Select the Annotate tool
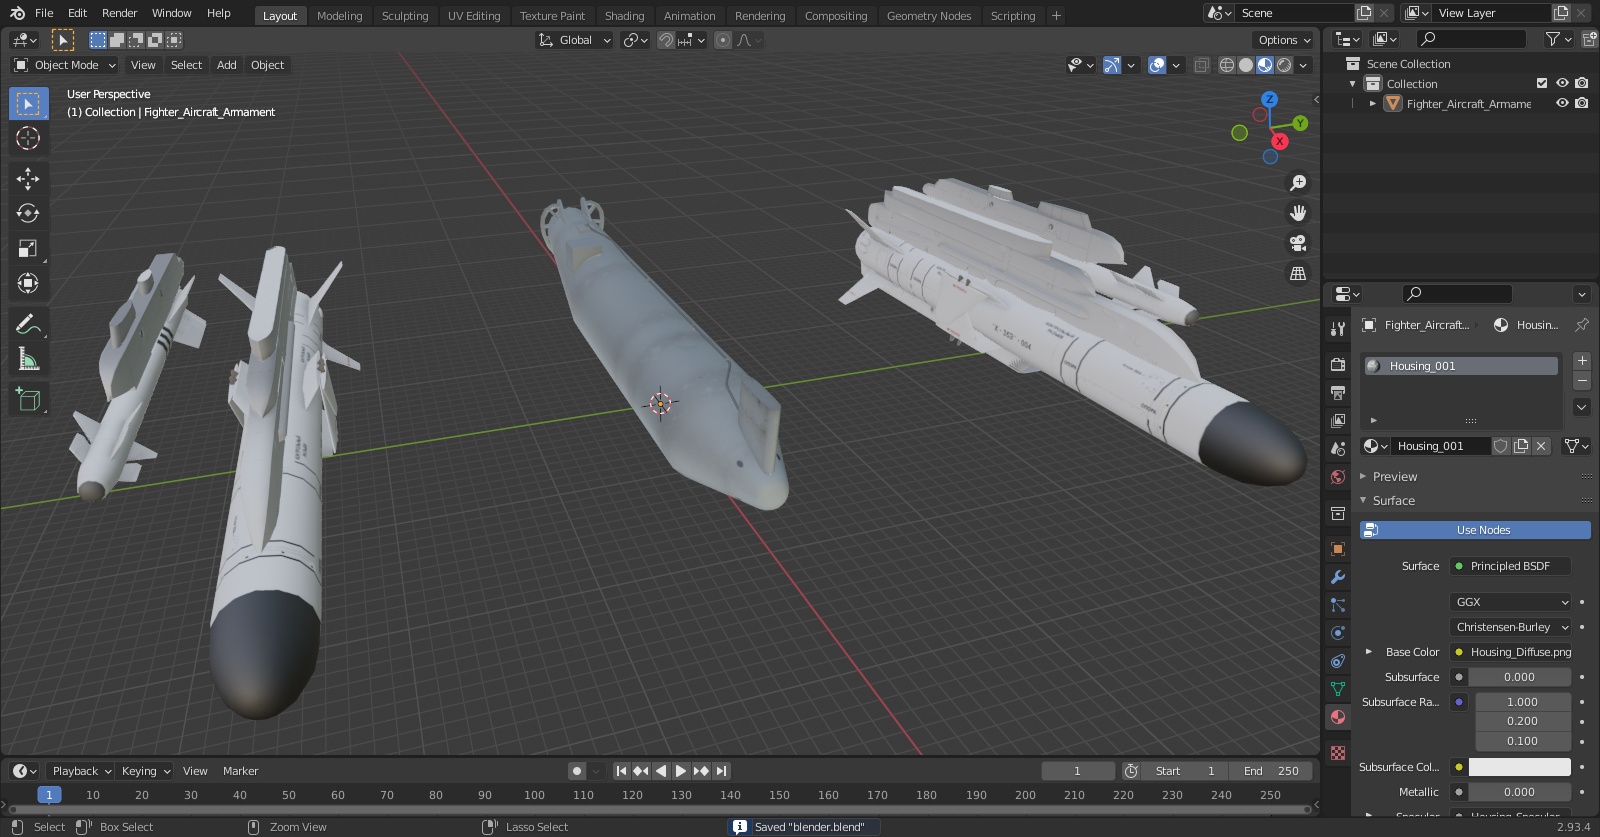1600x837 pixels. point(28,324)
